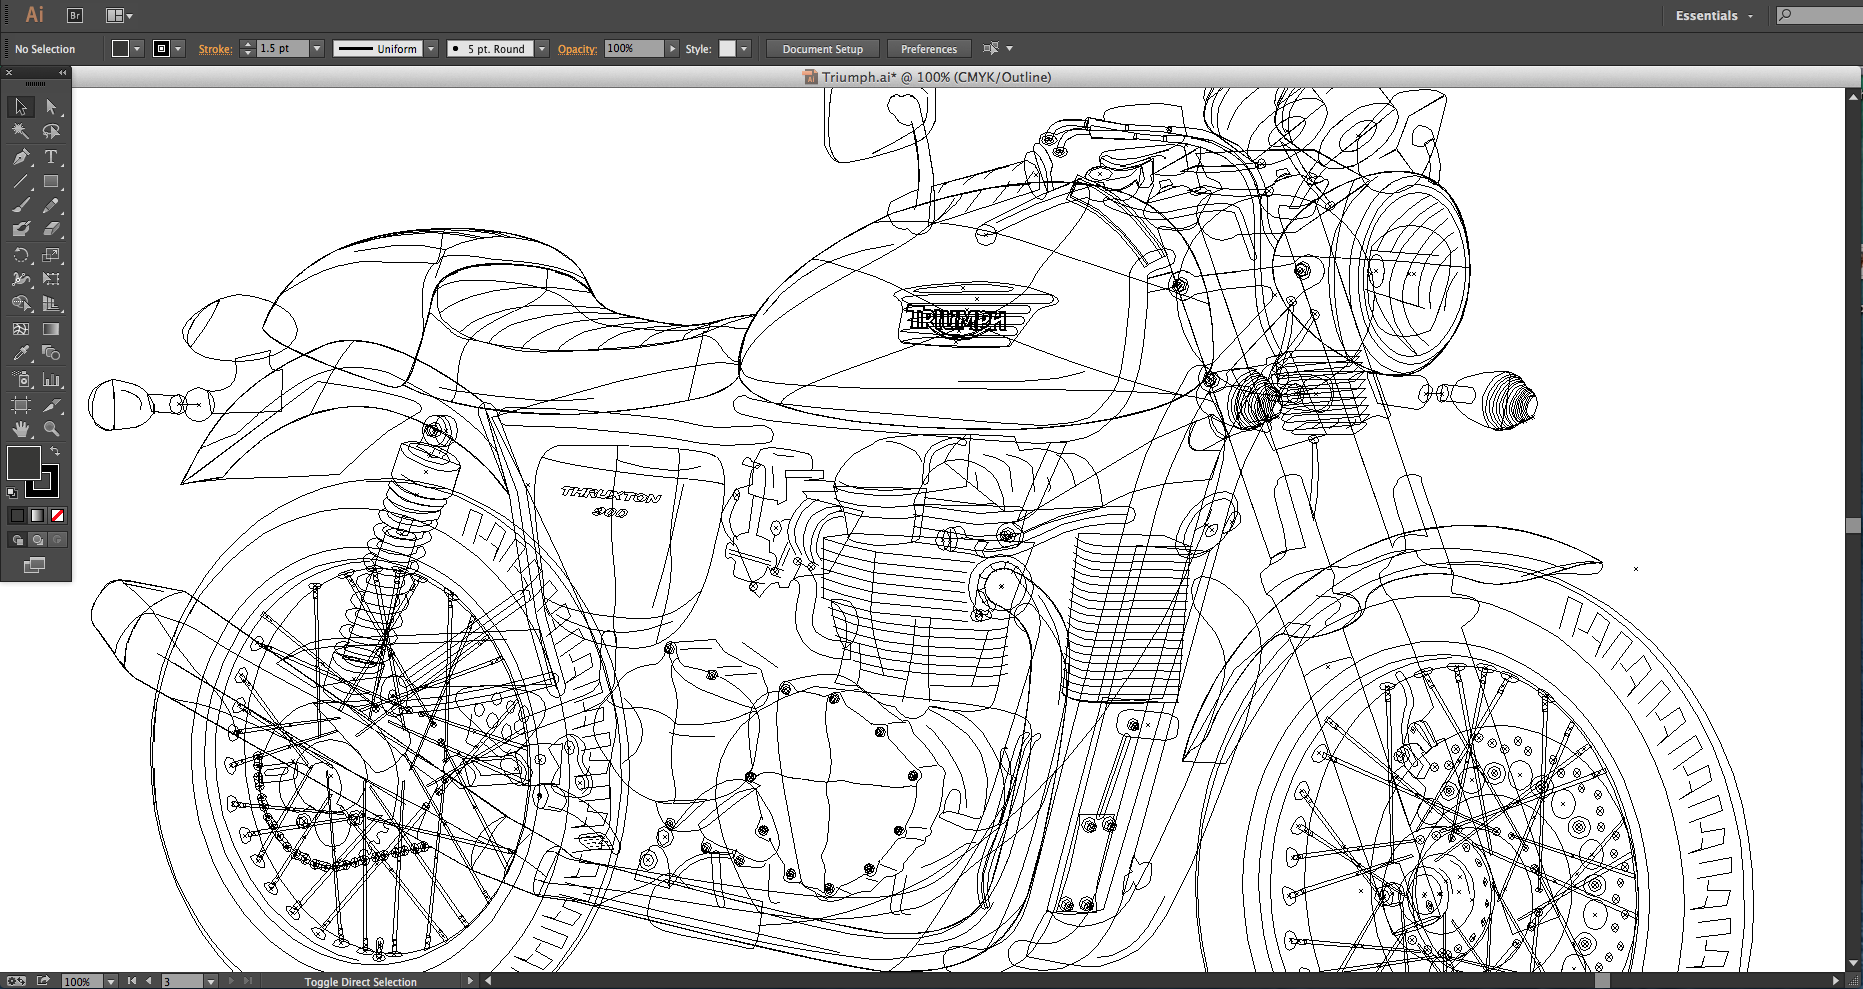Screen dimensions: 1863x989
Task: Open the brush definition dropdown
Action: pyautogui.click(x=541, y=48)
